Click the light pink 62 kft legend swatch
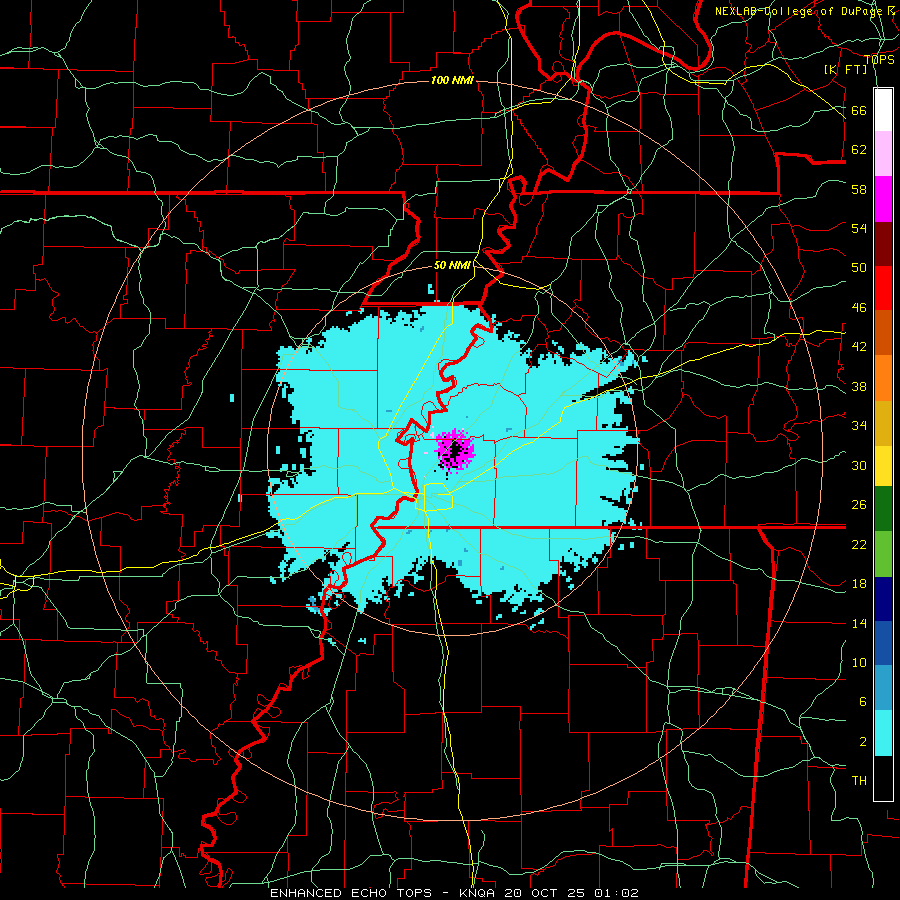Viewport: 900px width, 900px height. tap(883, 154)
